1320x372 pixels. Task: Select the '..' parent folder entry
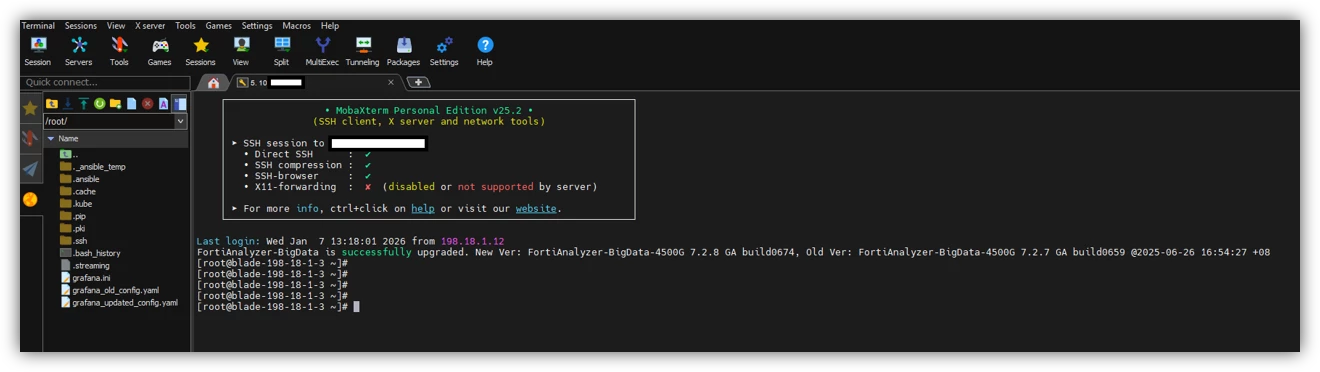coord(68,155)
